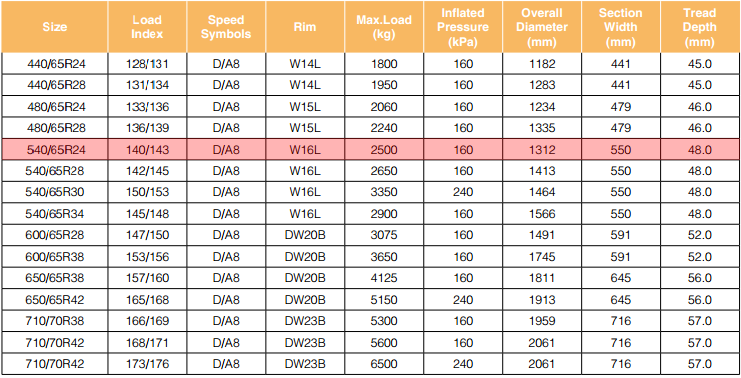Select the highlighted 540/65R24 size cell
The height and width of the screenshot is (378, 741).
tap(55, 150)
